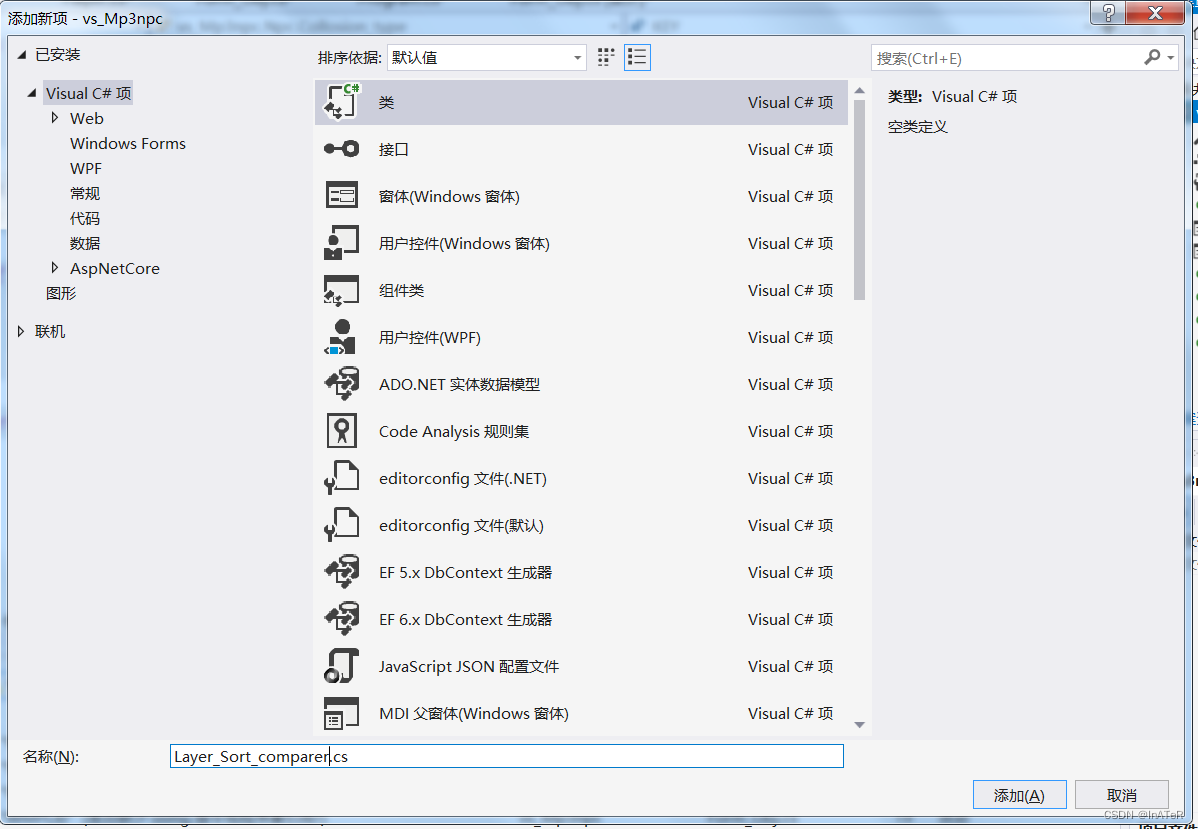1198x829 pixels.
Task: Click the 名称 filename input field
Action: click(507, 756)
